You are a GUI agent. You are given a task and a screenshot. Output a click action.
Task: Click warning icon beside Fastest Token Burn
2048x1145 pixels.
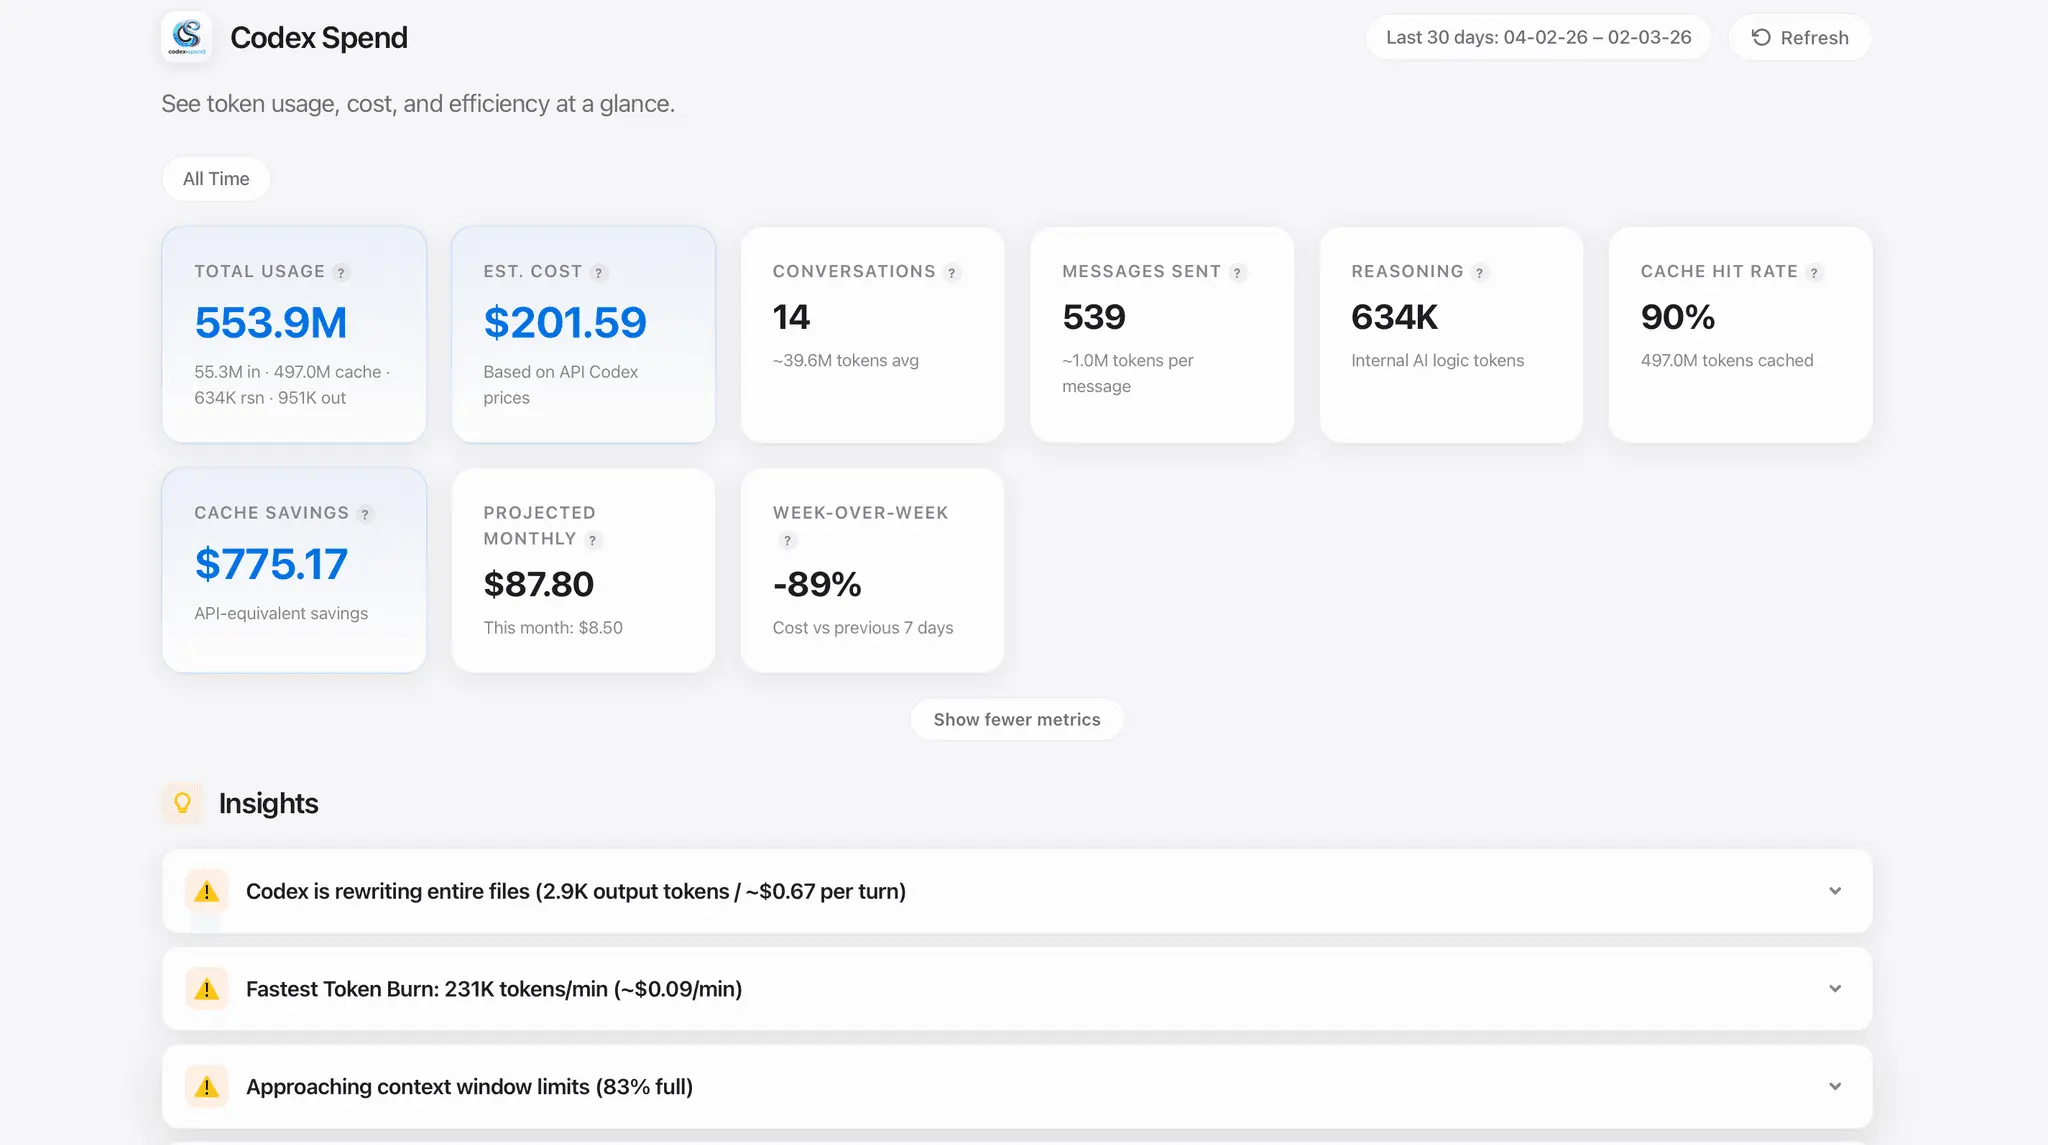point(206,989)
